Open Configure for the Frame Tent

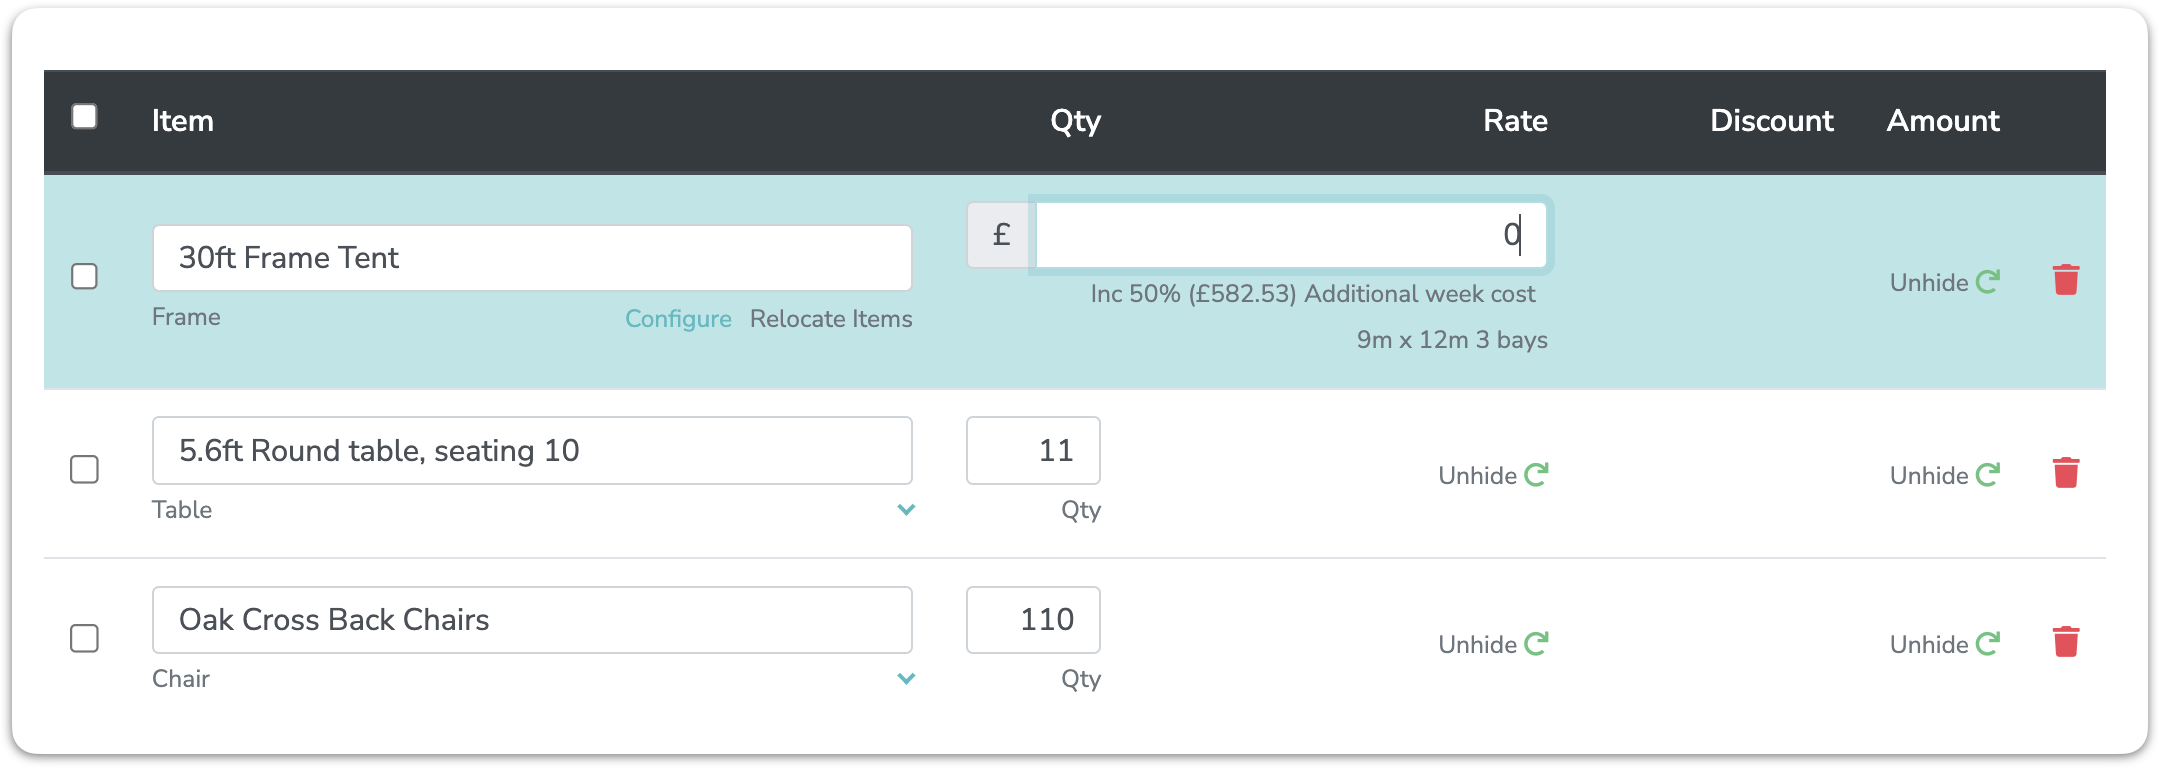click(x=678, y=319)
